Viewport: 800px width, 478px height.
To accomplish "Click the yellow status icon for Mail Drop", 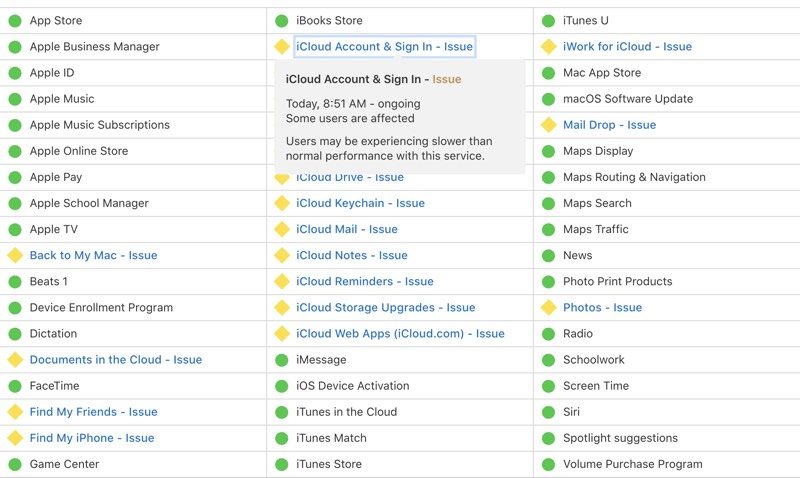I will (548, 125).
